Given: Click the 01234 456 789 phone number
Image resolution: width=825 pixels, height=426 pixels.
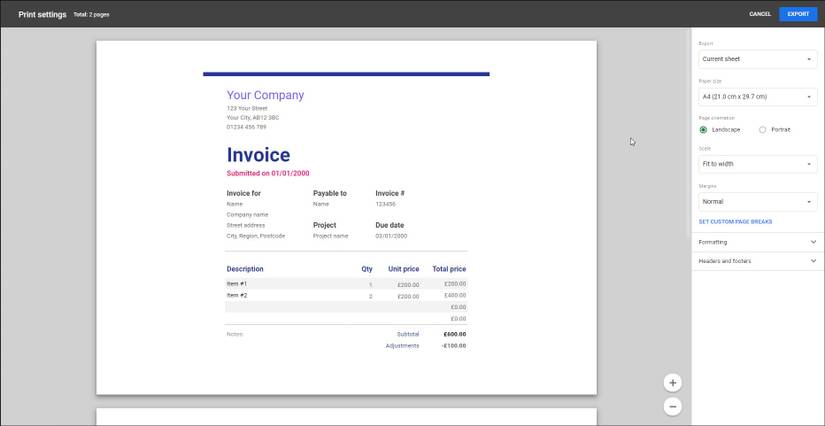Looking at the screenshot, I should pos(246,127).
